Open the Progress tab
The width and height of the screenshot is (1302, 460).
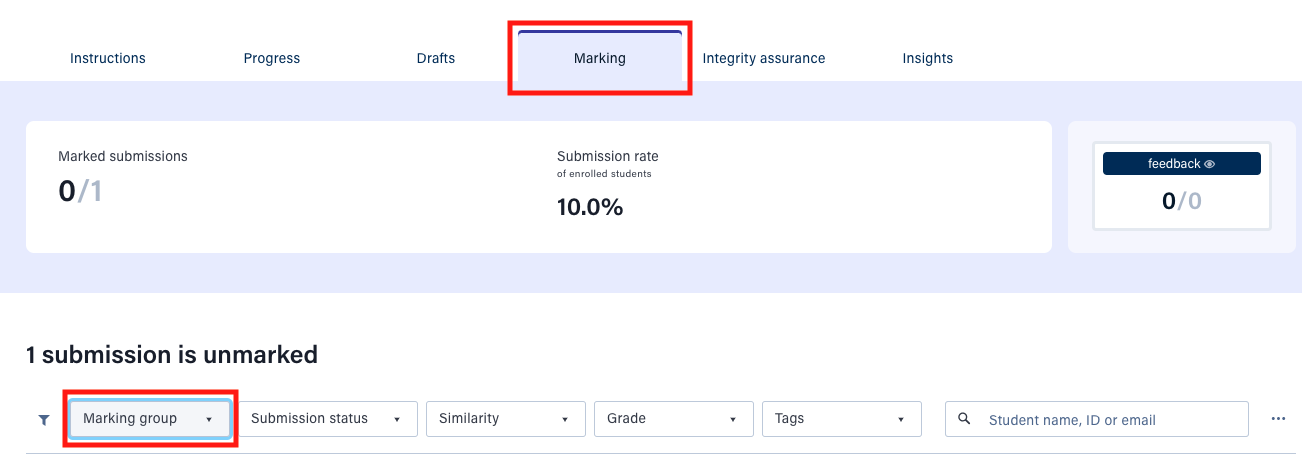(272, 58)
